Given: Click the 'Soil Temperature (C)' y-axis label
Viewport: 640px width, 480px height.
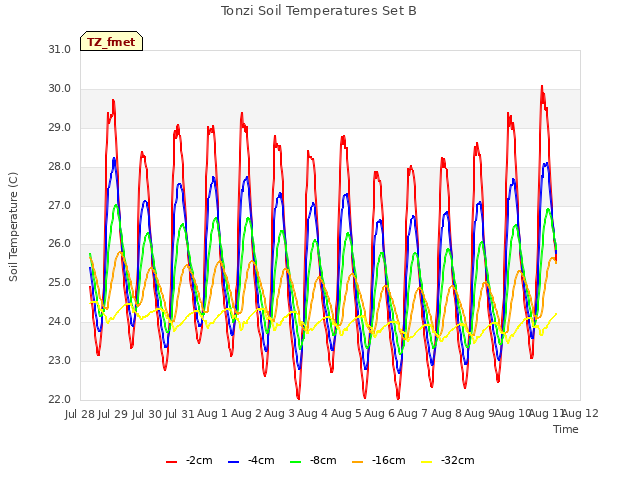Looking at the screenshot, I should click(x=13, y=227).
